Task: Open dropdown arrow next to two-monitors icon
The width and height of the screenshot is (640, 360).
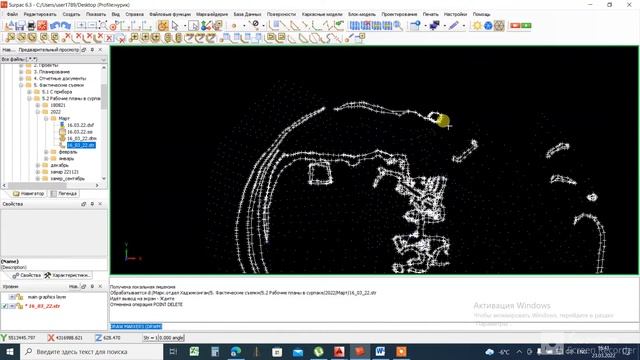Action: pyautogui.click(x=444, y=26)
